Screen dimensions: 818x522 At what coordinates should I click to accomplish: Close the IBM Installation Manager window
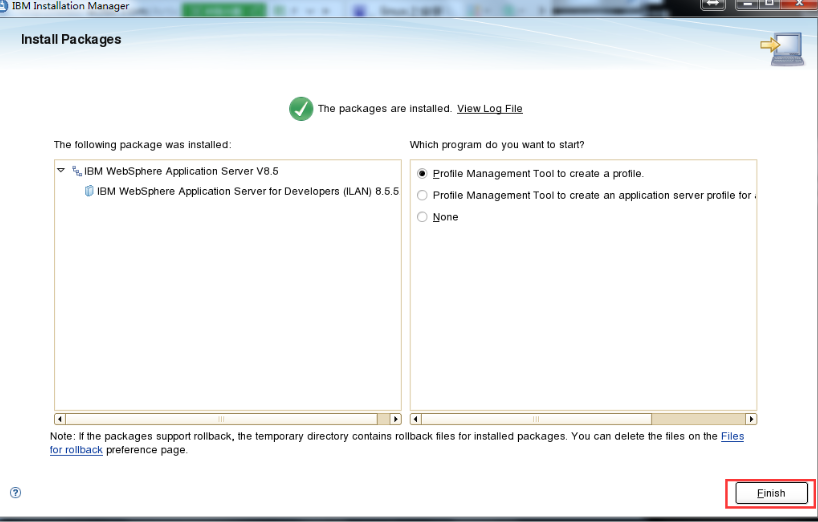pos(799,4)
